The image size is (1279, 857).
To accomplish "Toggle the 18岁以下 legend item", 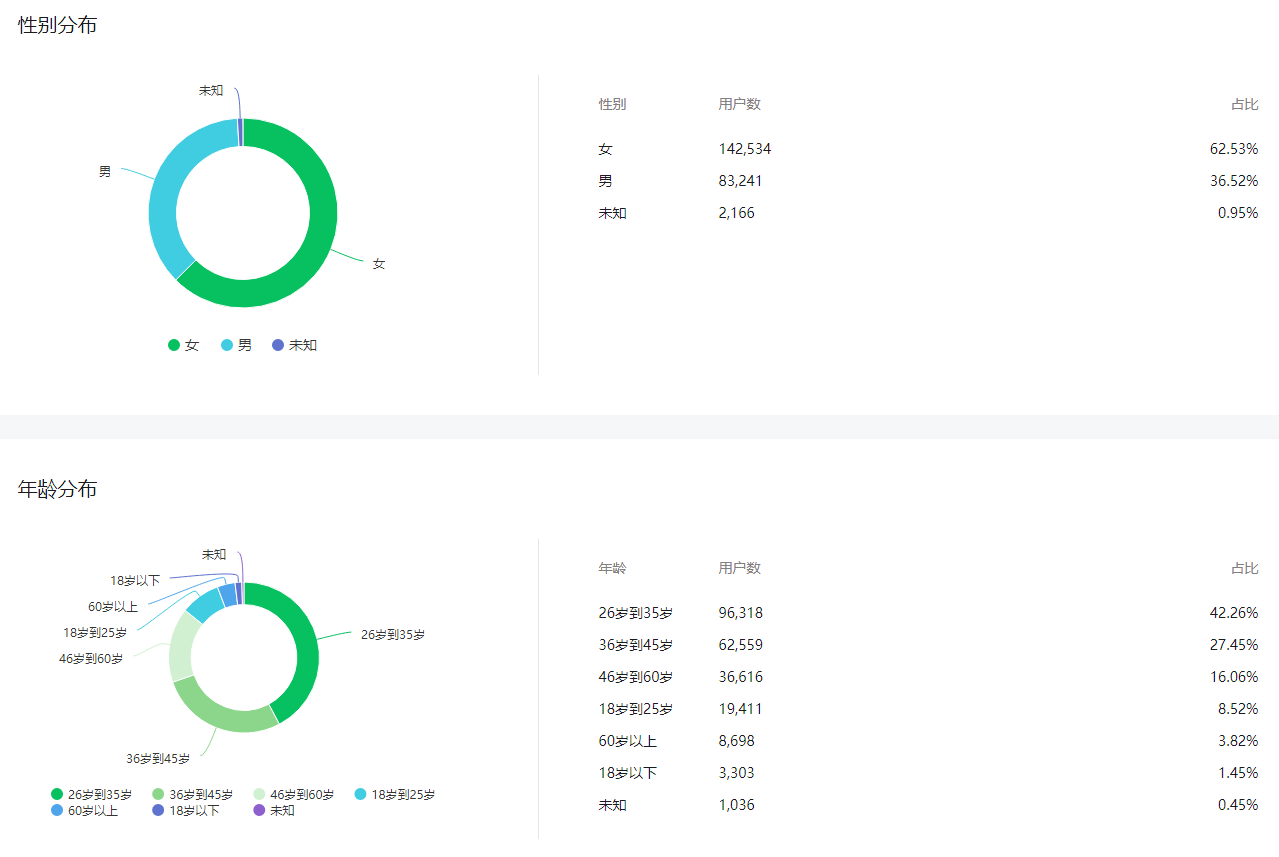I will pos(185,811).
